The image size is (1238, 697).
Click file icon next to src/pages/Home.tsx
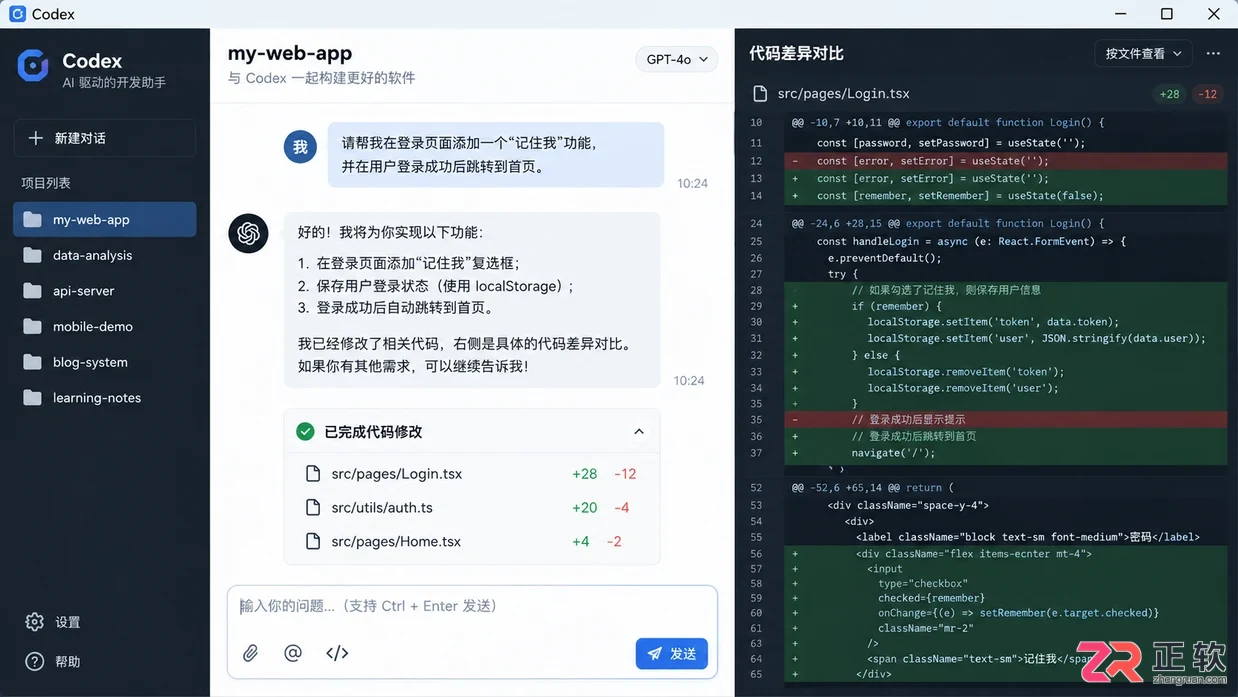(x=313, y=541)
